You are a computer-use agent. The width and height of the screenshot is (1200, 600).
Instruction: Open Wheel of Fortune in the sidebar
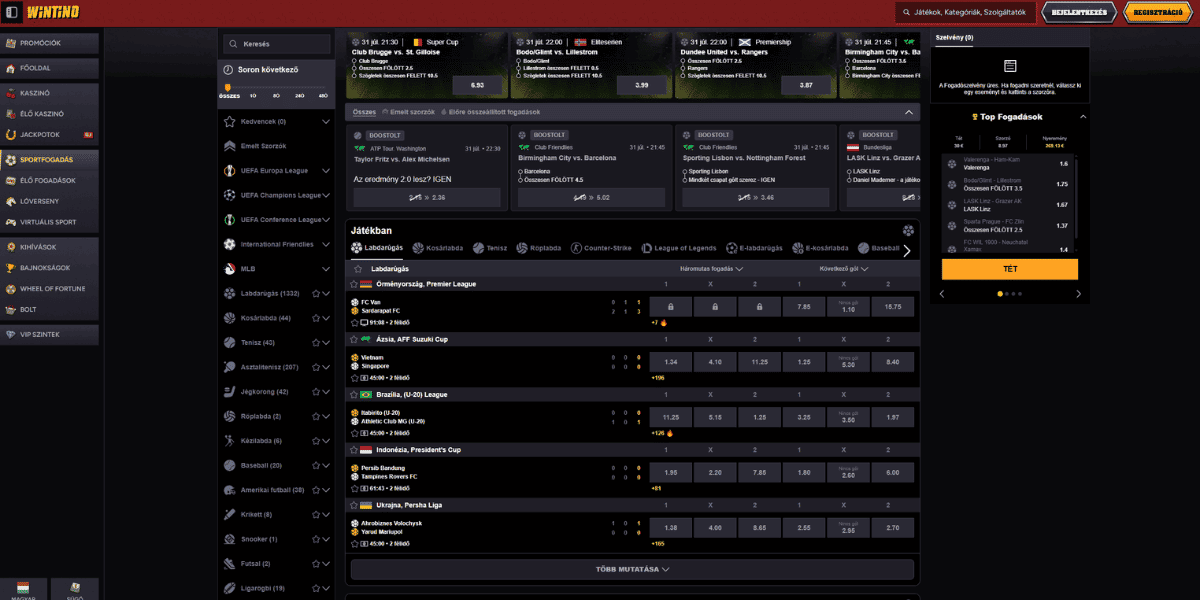point(49,289)
